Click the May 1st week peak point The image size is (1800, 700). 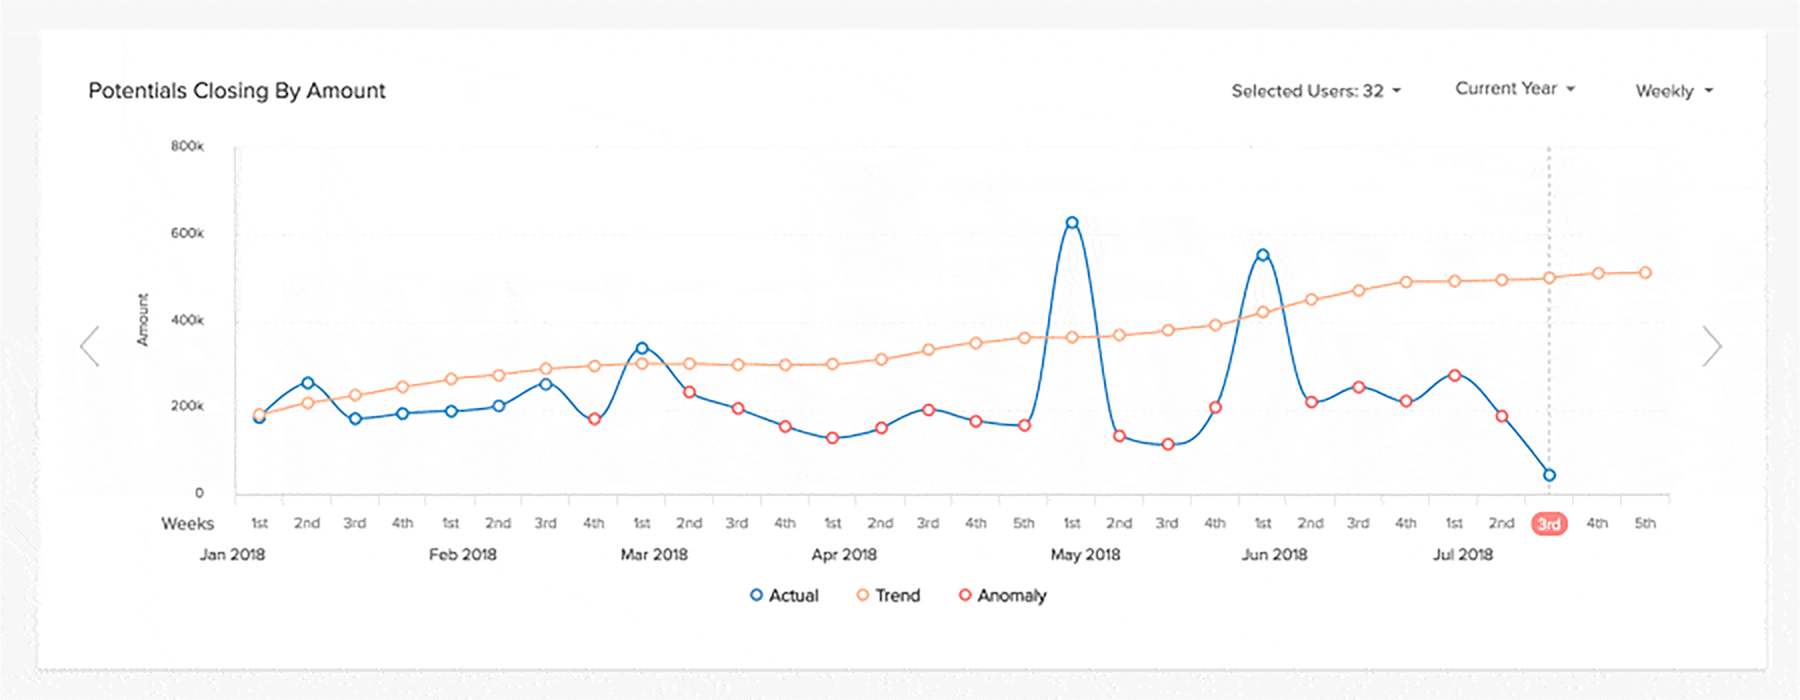point(1072,223)
